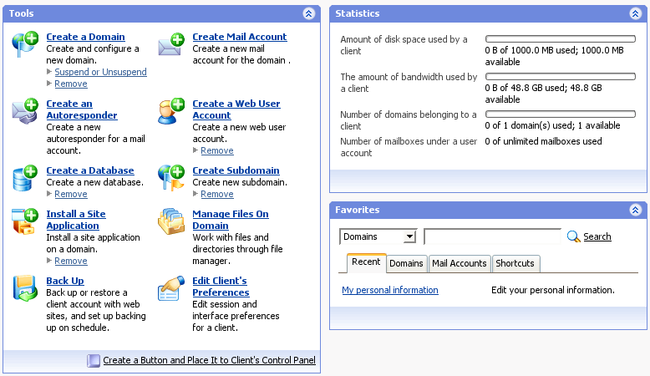650x376 pixels.
Task: Click Remove under Create a Database
Action: pyautogui.click(x=71, y=194)
